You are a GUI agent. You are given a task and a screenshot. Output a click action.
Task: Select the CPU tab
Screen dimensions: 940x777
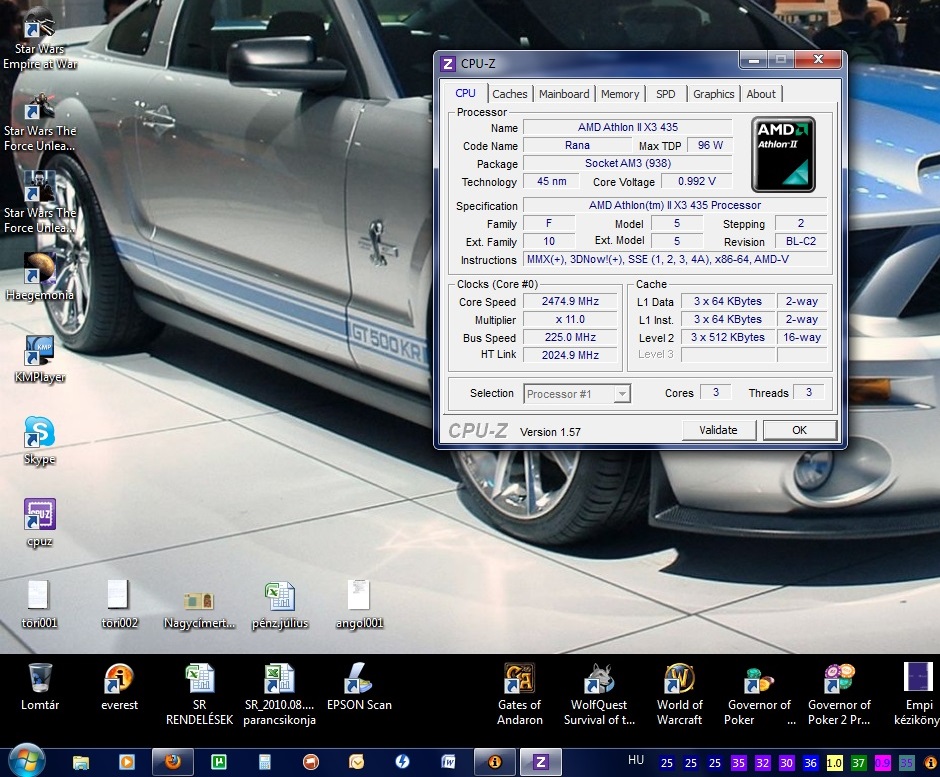[465, 93]
